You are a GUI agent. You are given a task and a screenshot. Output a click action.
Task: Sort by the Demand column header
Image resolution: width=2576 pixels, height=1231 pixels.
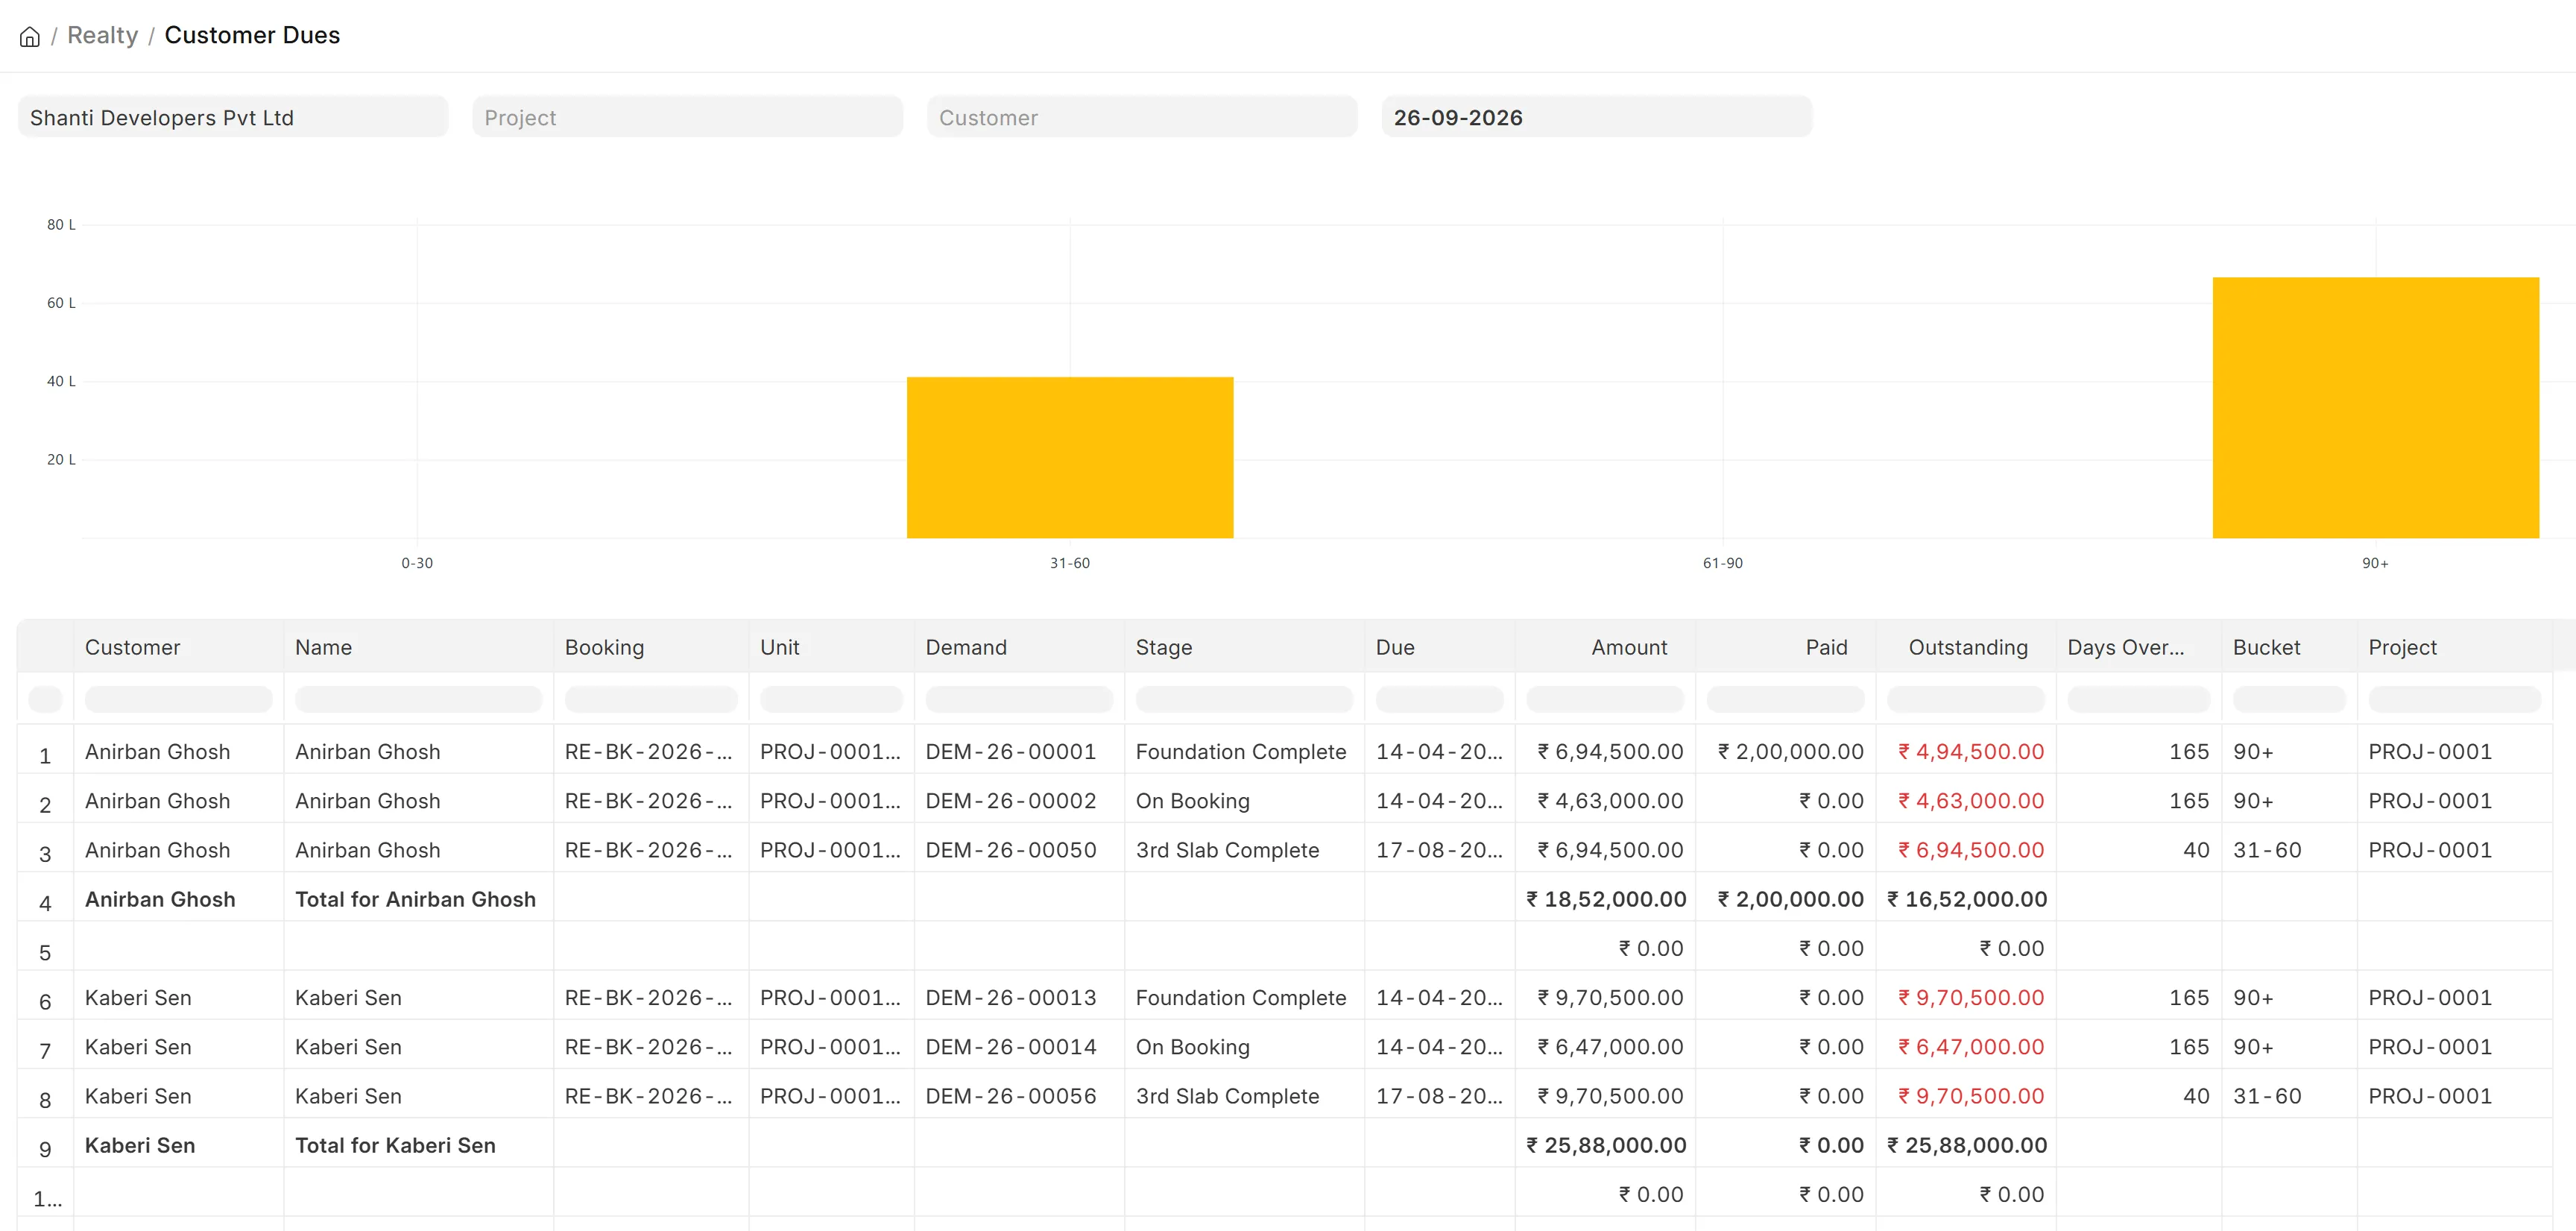coord(1019,647)
